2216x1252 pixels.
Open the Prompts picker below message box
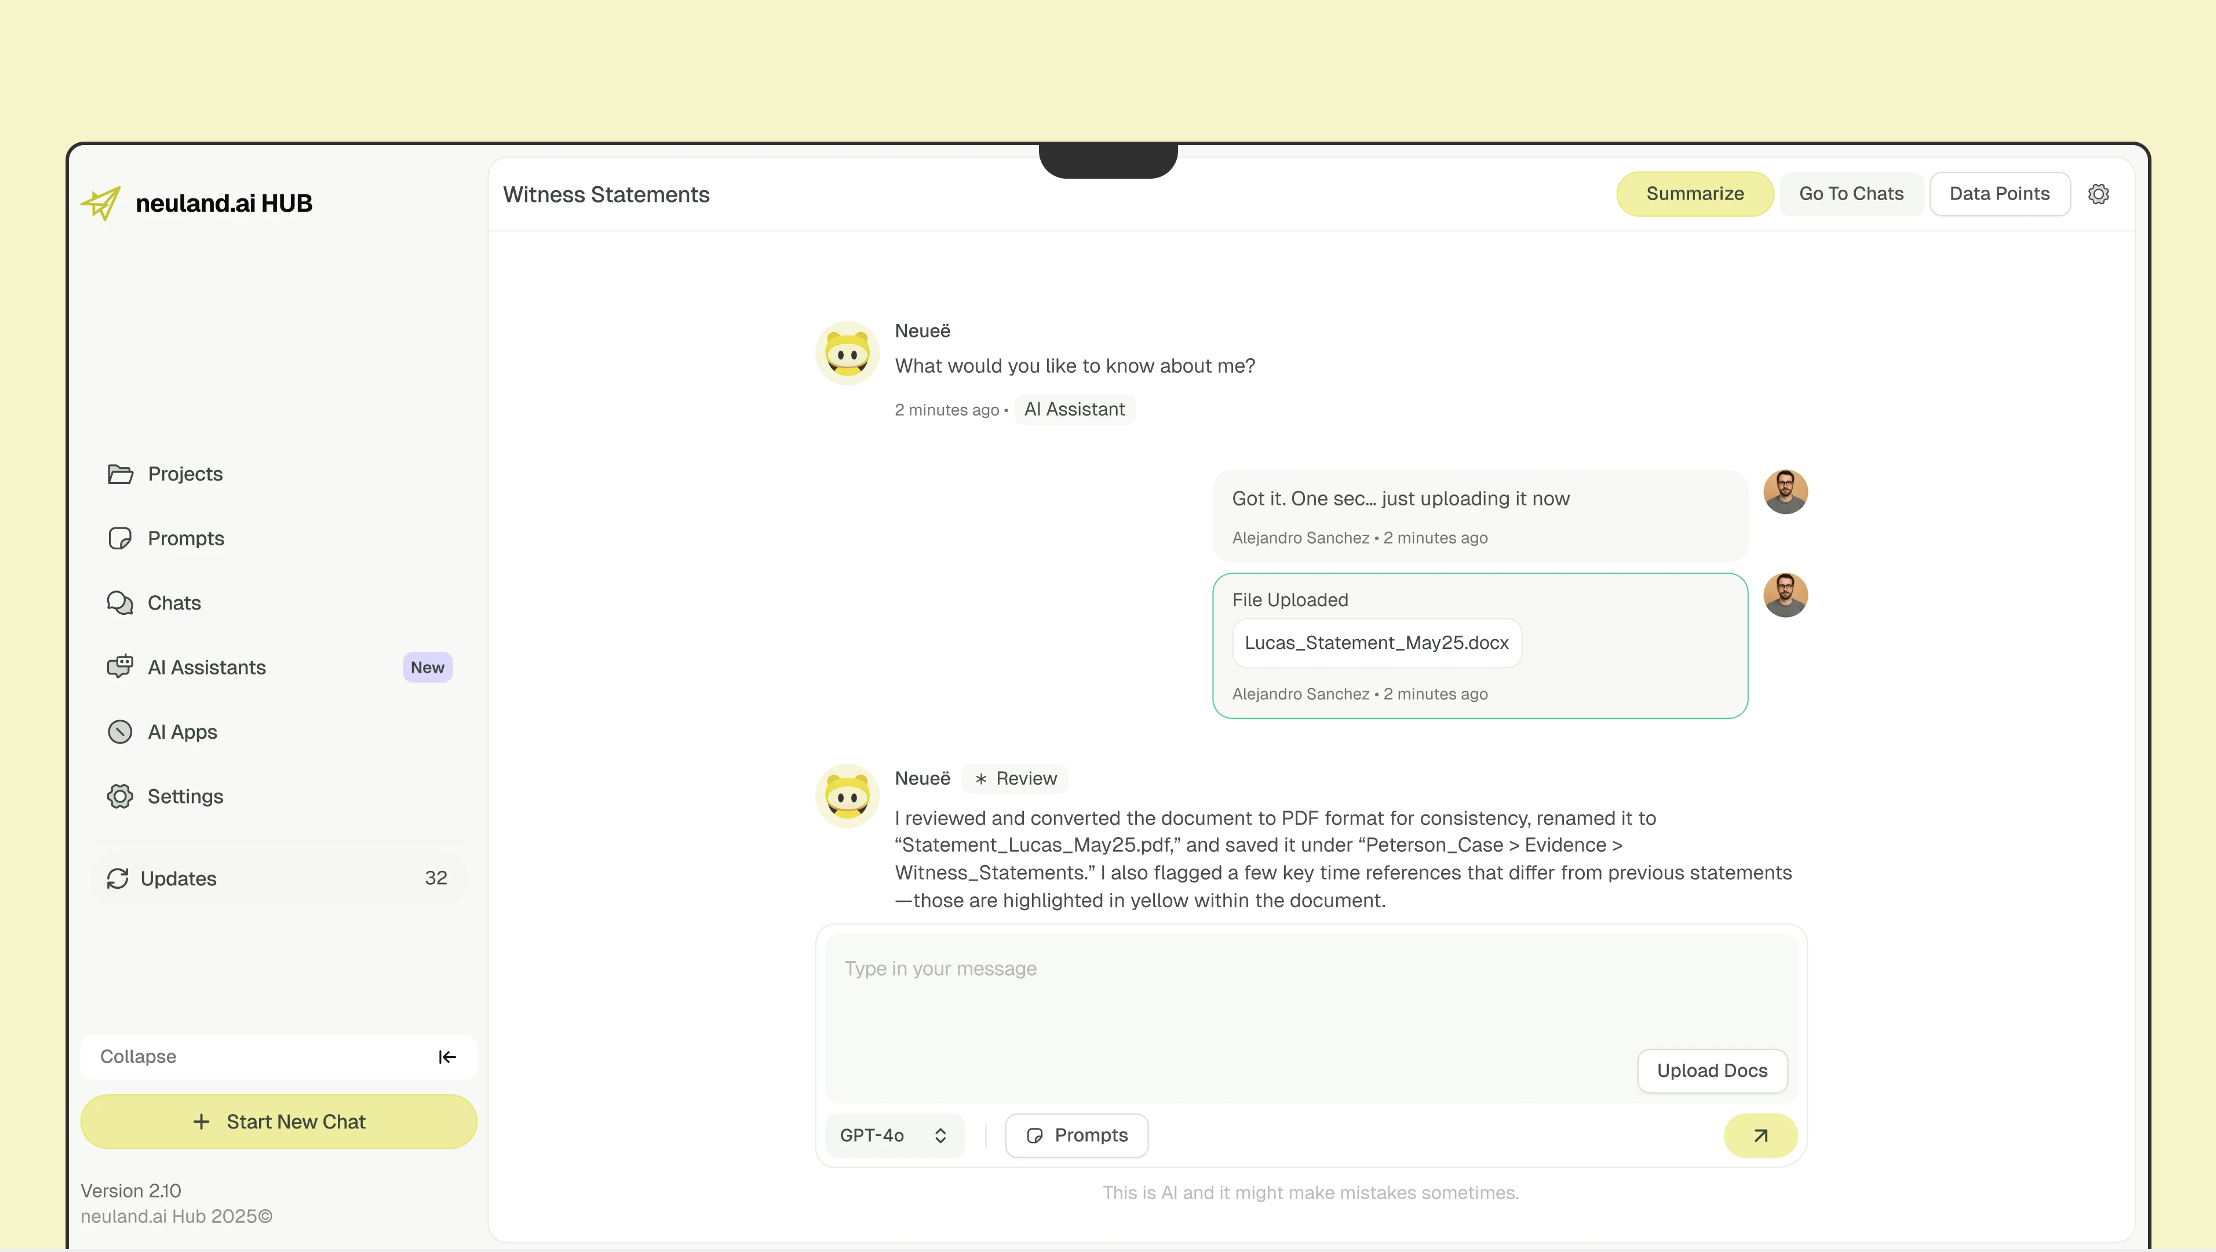click(1076, 1136)
